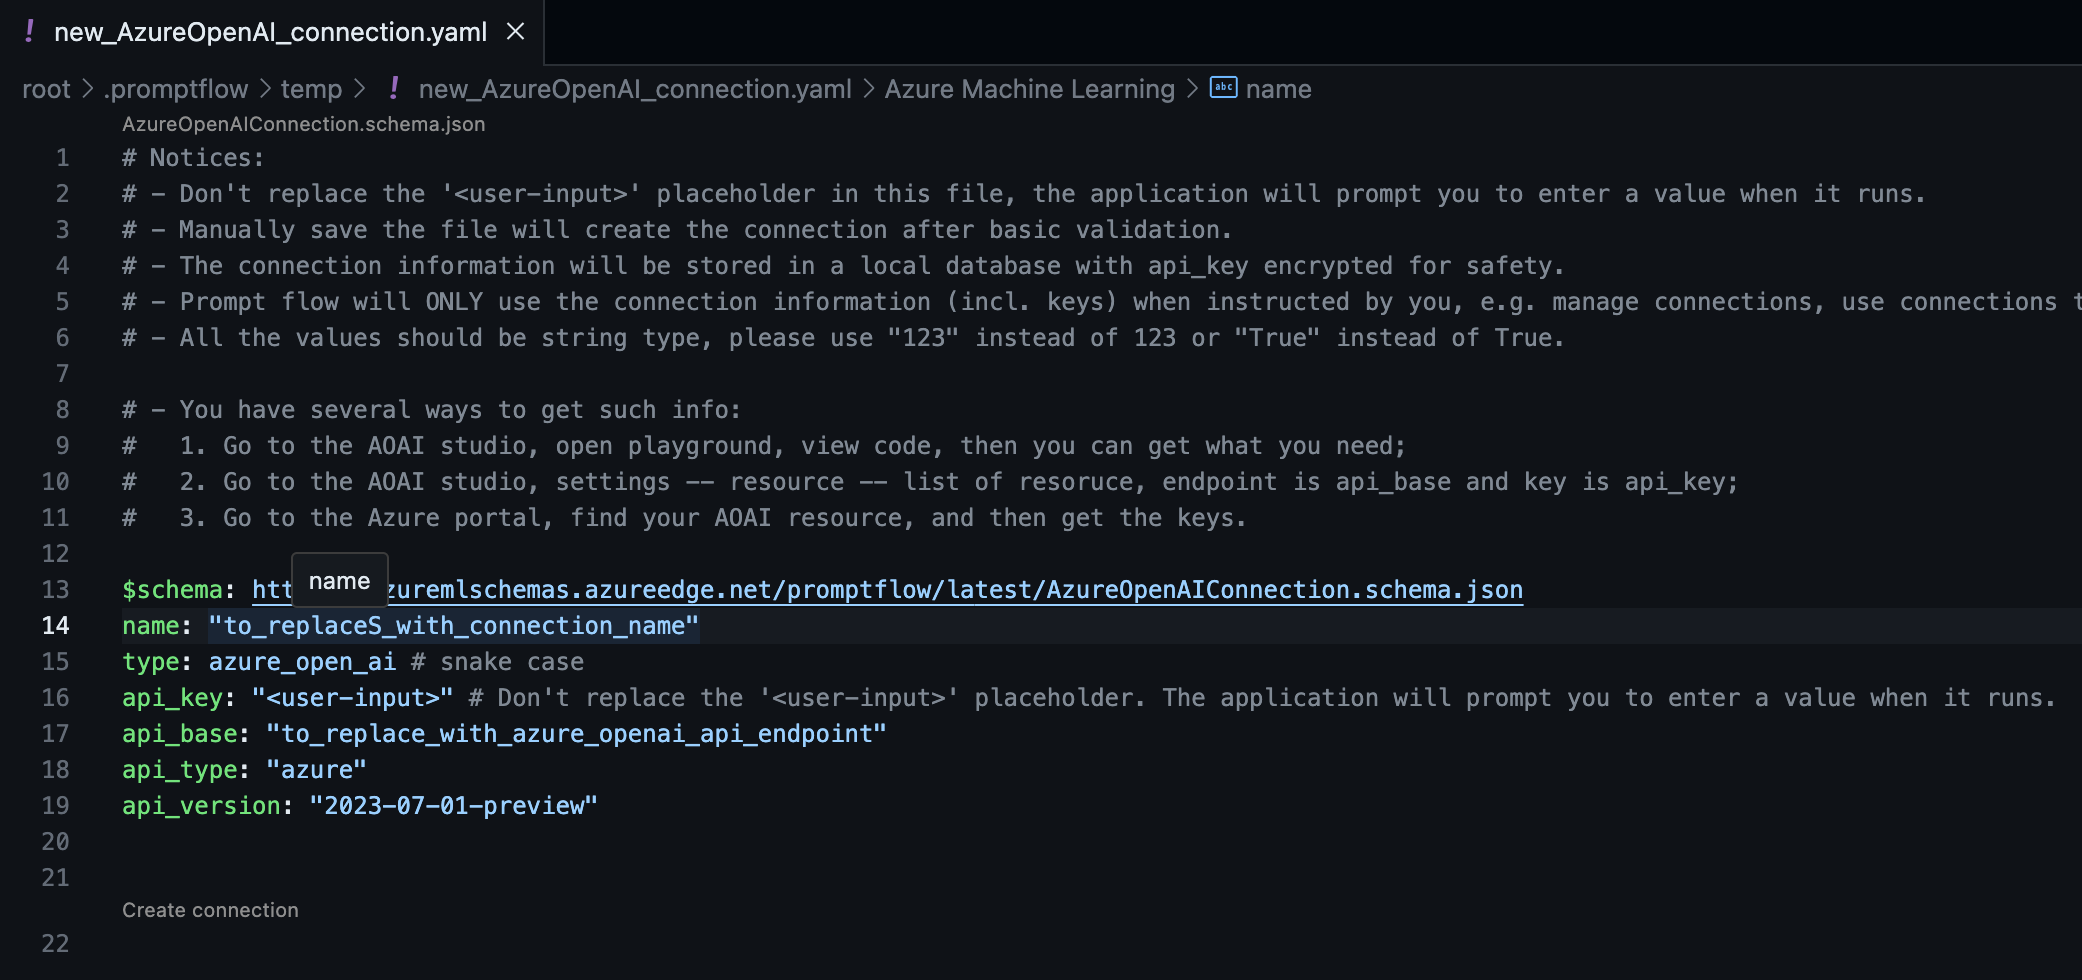Click line number 14 in gutter

(x=56, y=626)
